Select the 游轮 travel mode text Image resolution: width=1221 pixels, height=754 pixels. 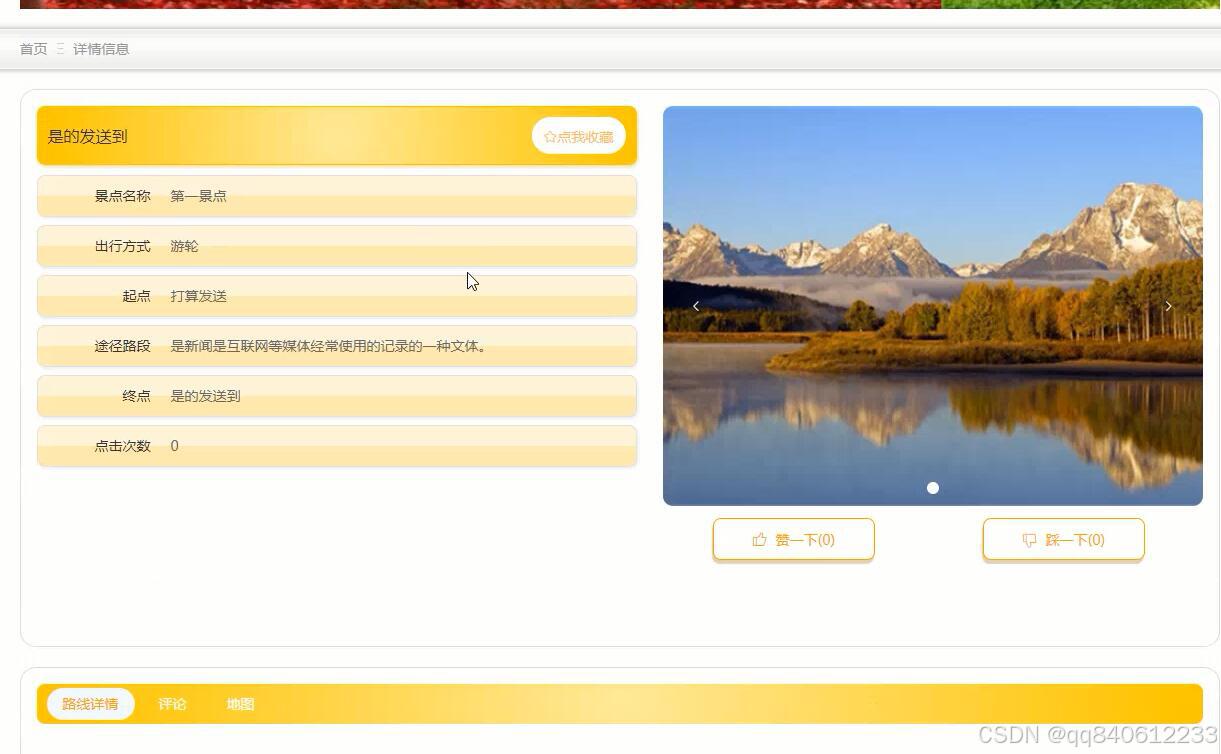[184, 246]
